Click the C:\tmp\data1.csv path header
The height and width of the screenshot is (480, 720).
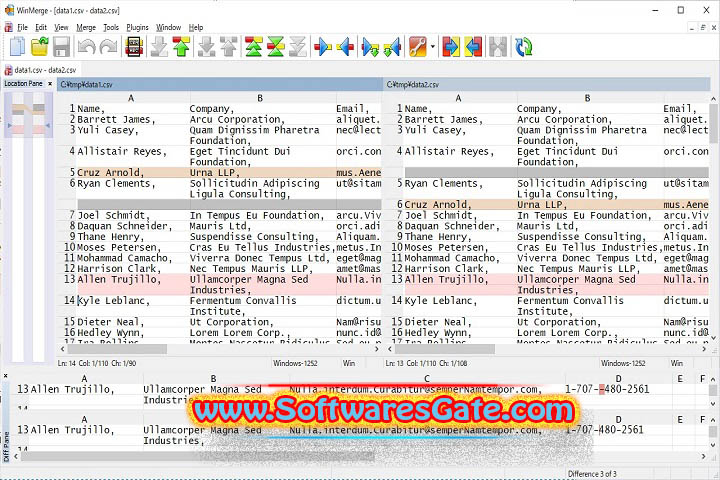(x=219, y=85)
